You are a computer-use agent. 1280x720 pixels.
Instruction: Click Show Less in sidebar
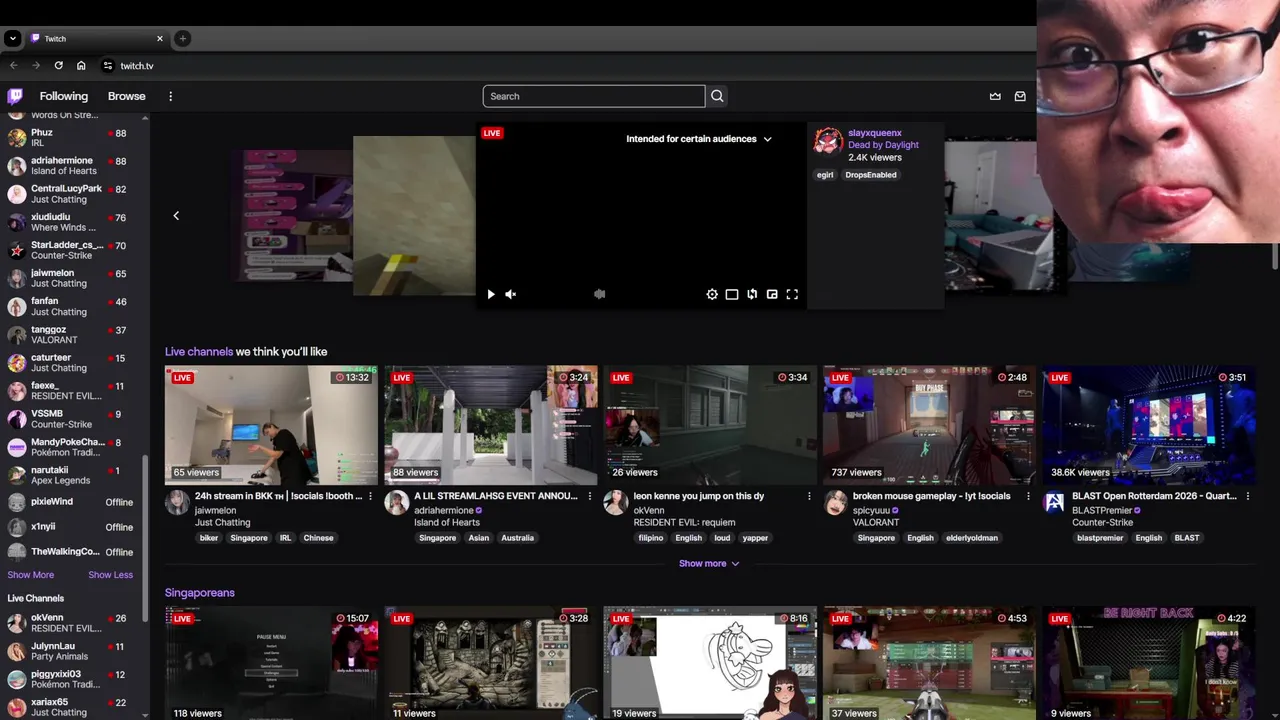coord(110,575)
